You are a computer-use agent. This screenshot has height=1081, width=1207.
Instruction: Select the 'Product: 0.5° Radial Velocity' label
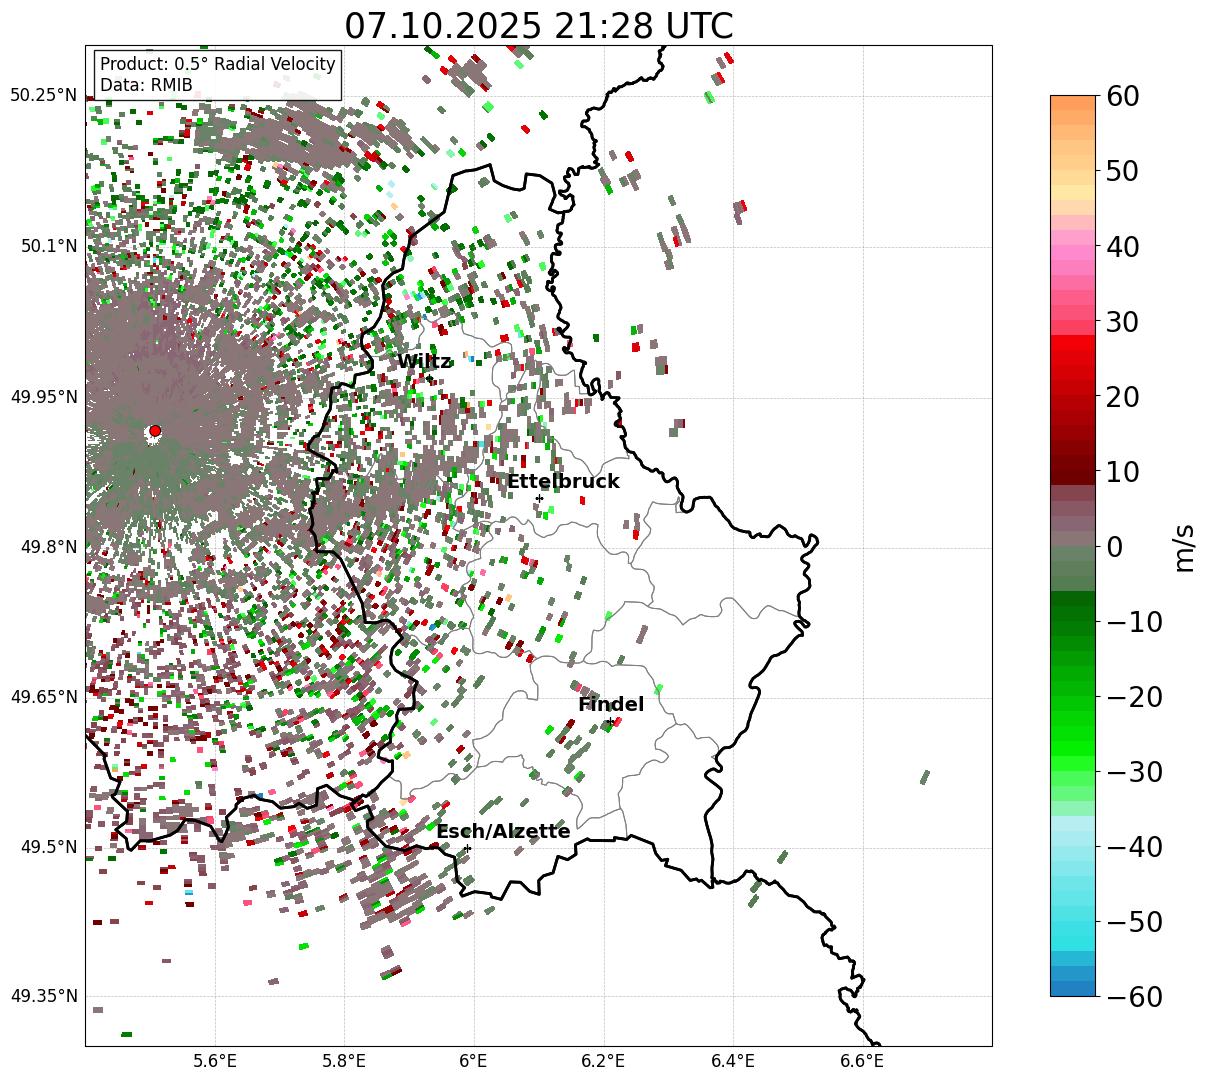(218, 65)
